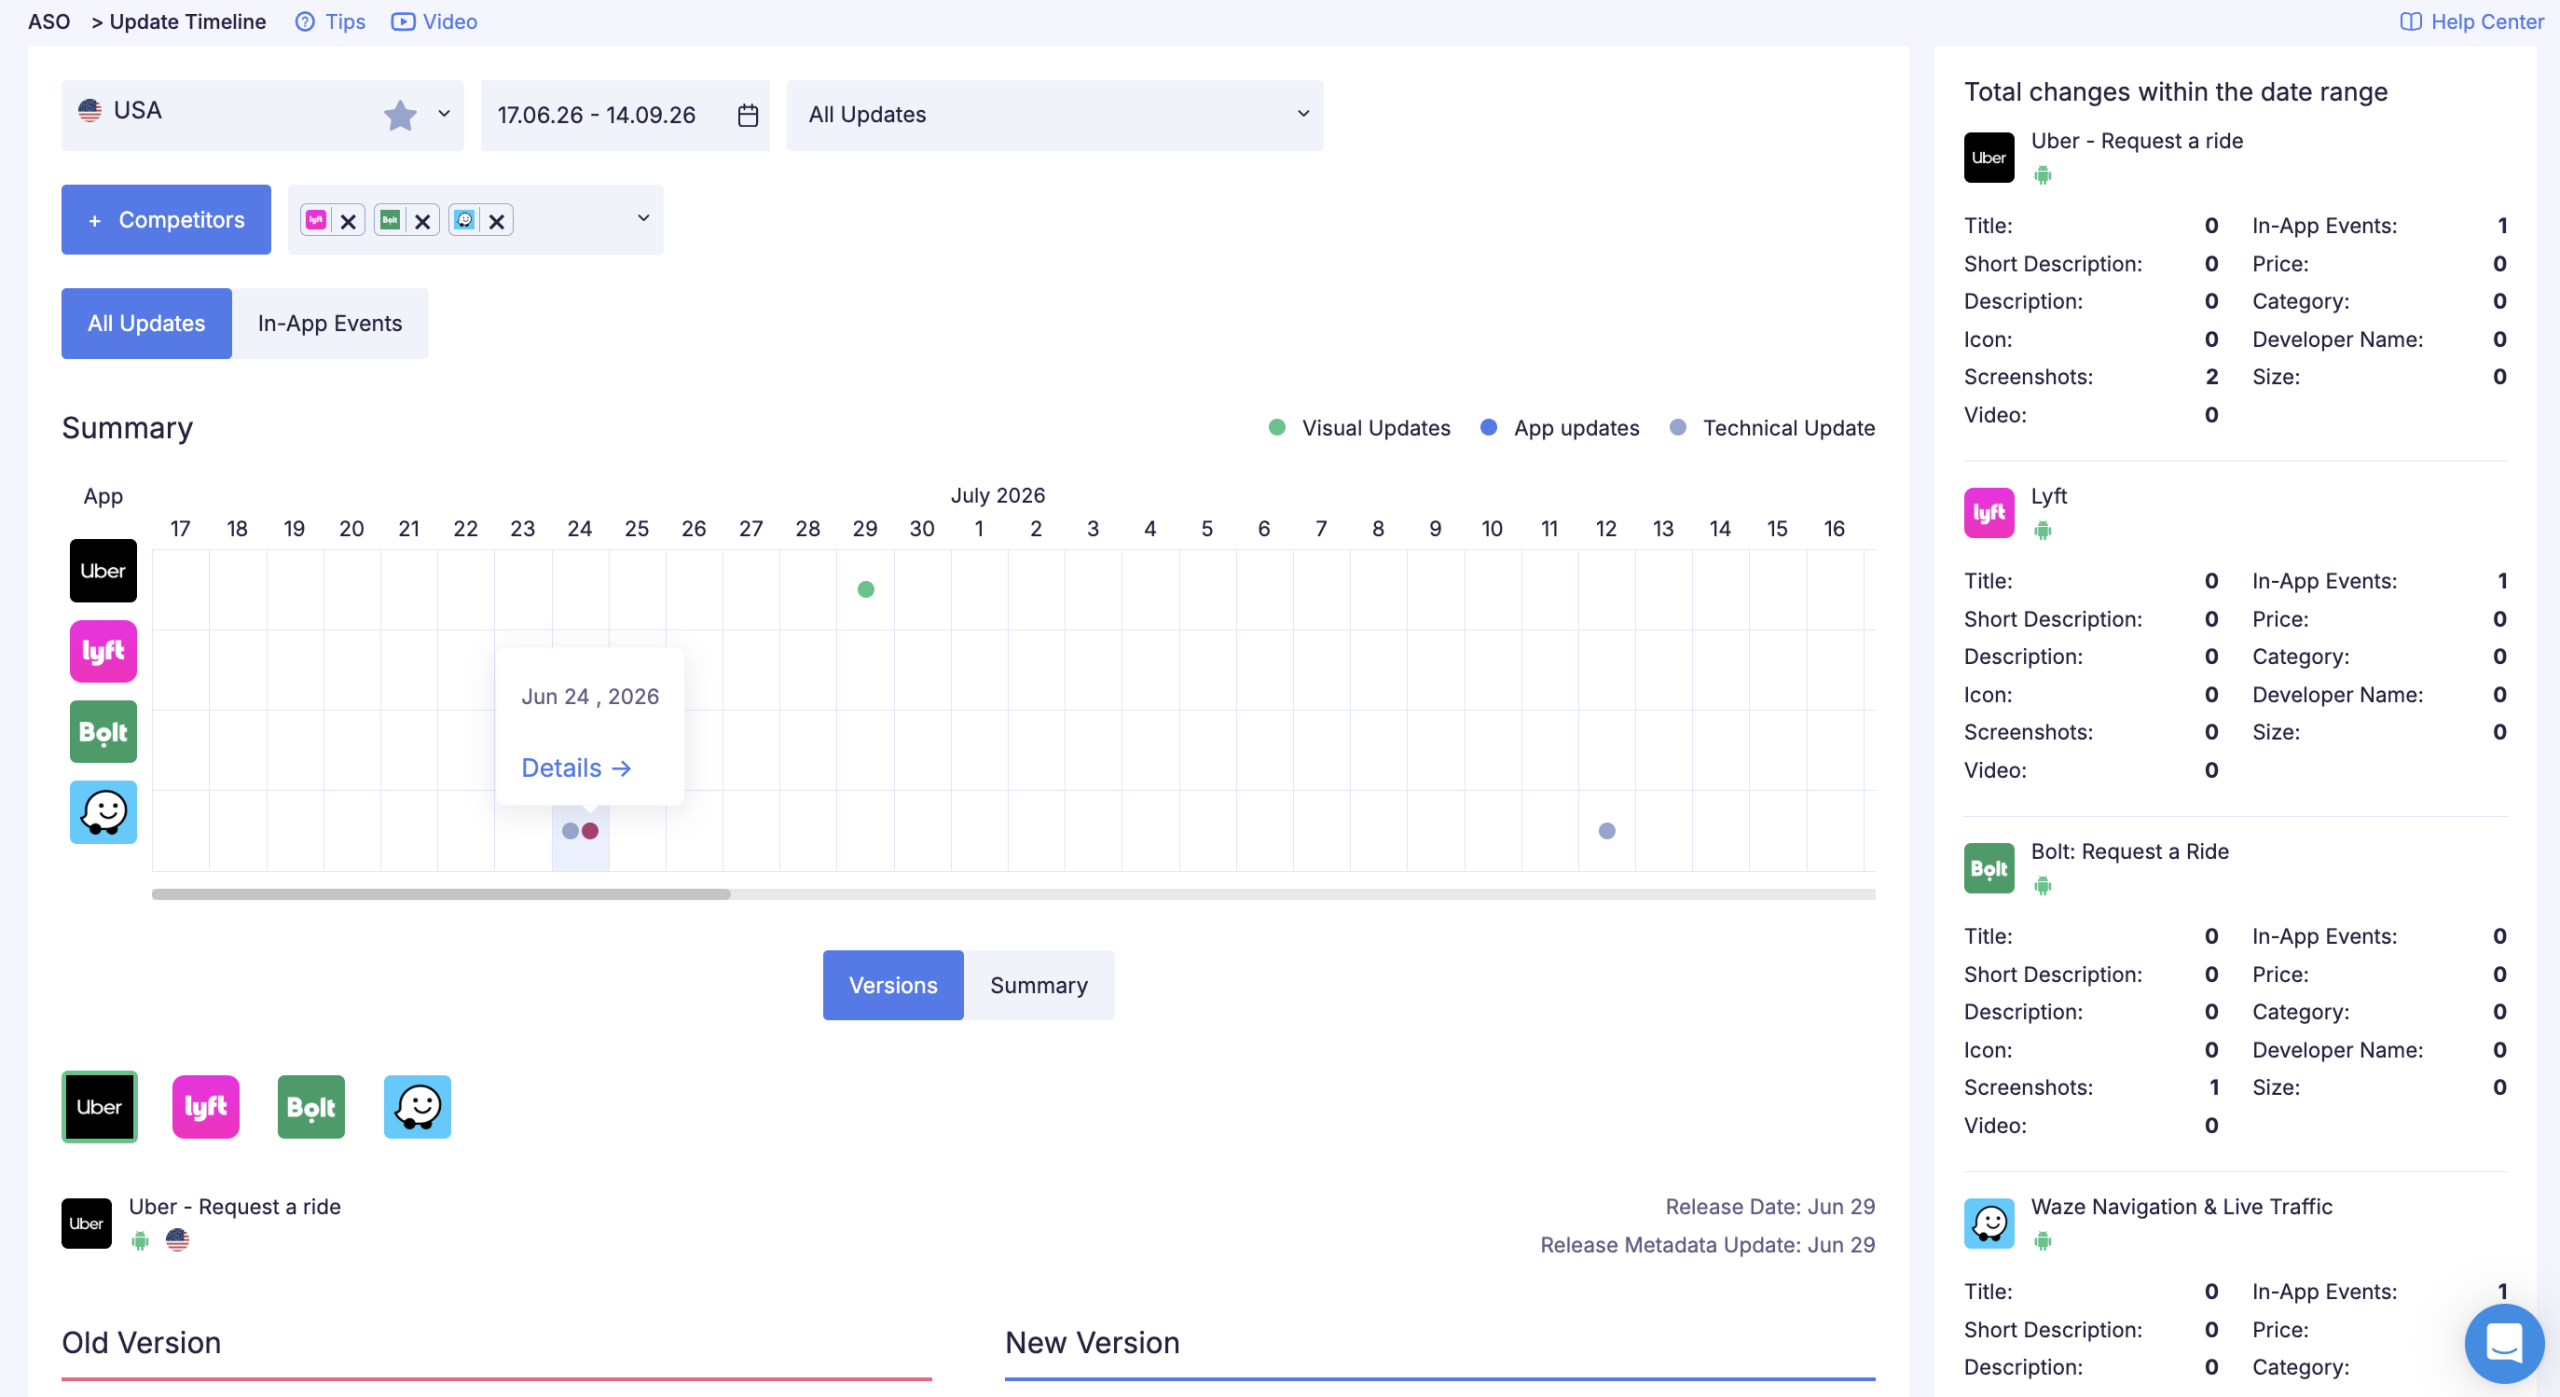Open the Help Center link
The width and height of the screenshot is (2560, 1397).
click(2488, 22)
